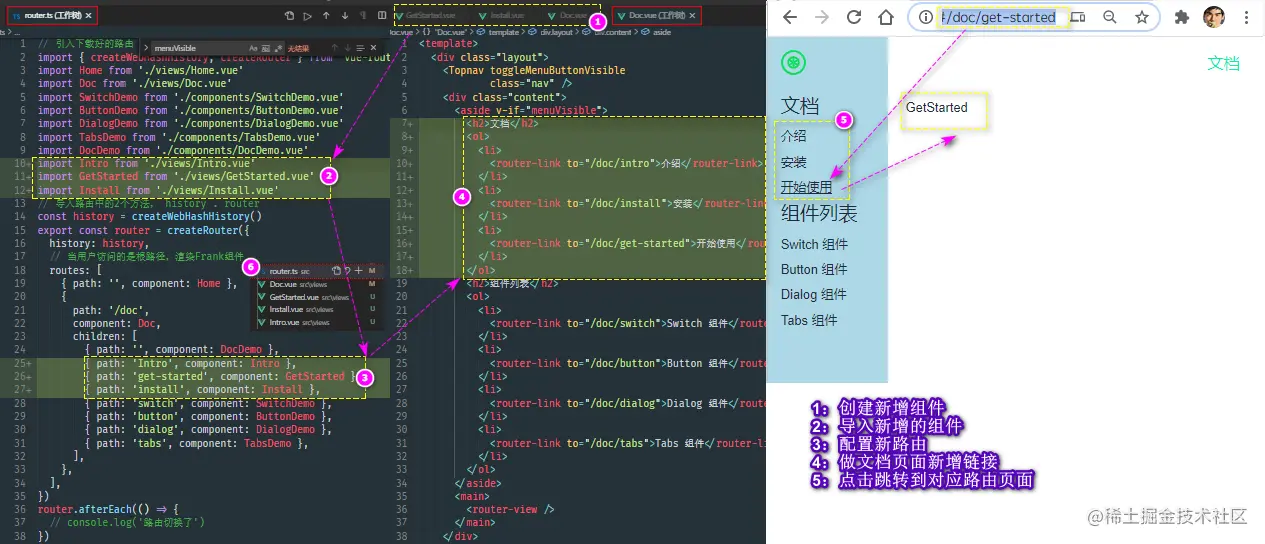The width and height of the screenshot is (1265, 544).
Task: Open the Button 组件 sidebar link
Action: point(814,269)
